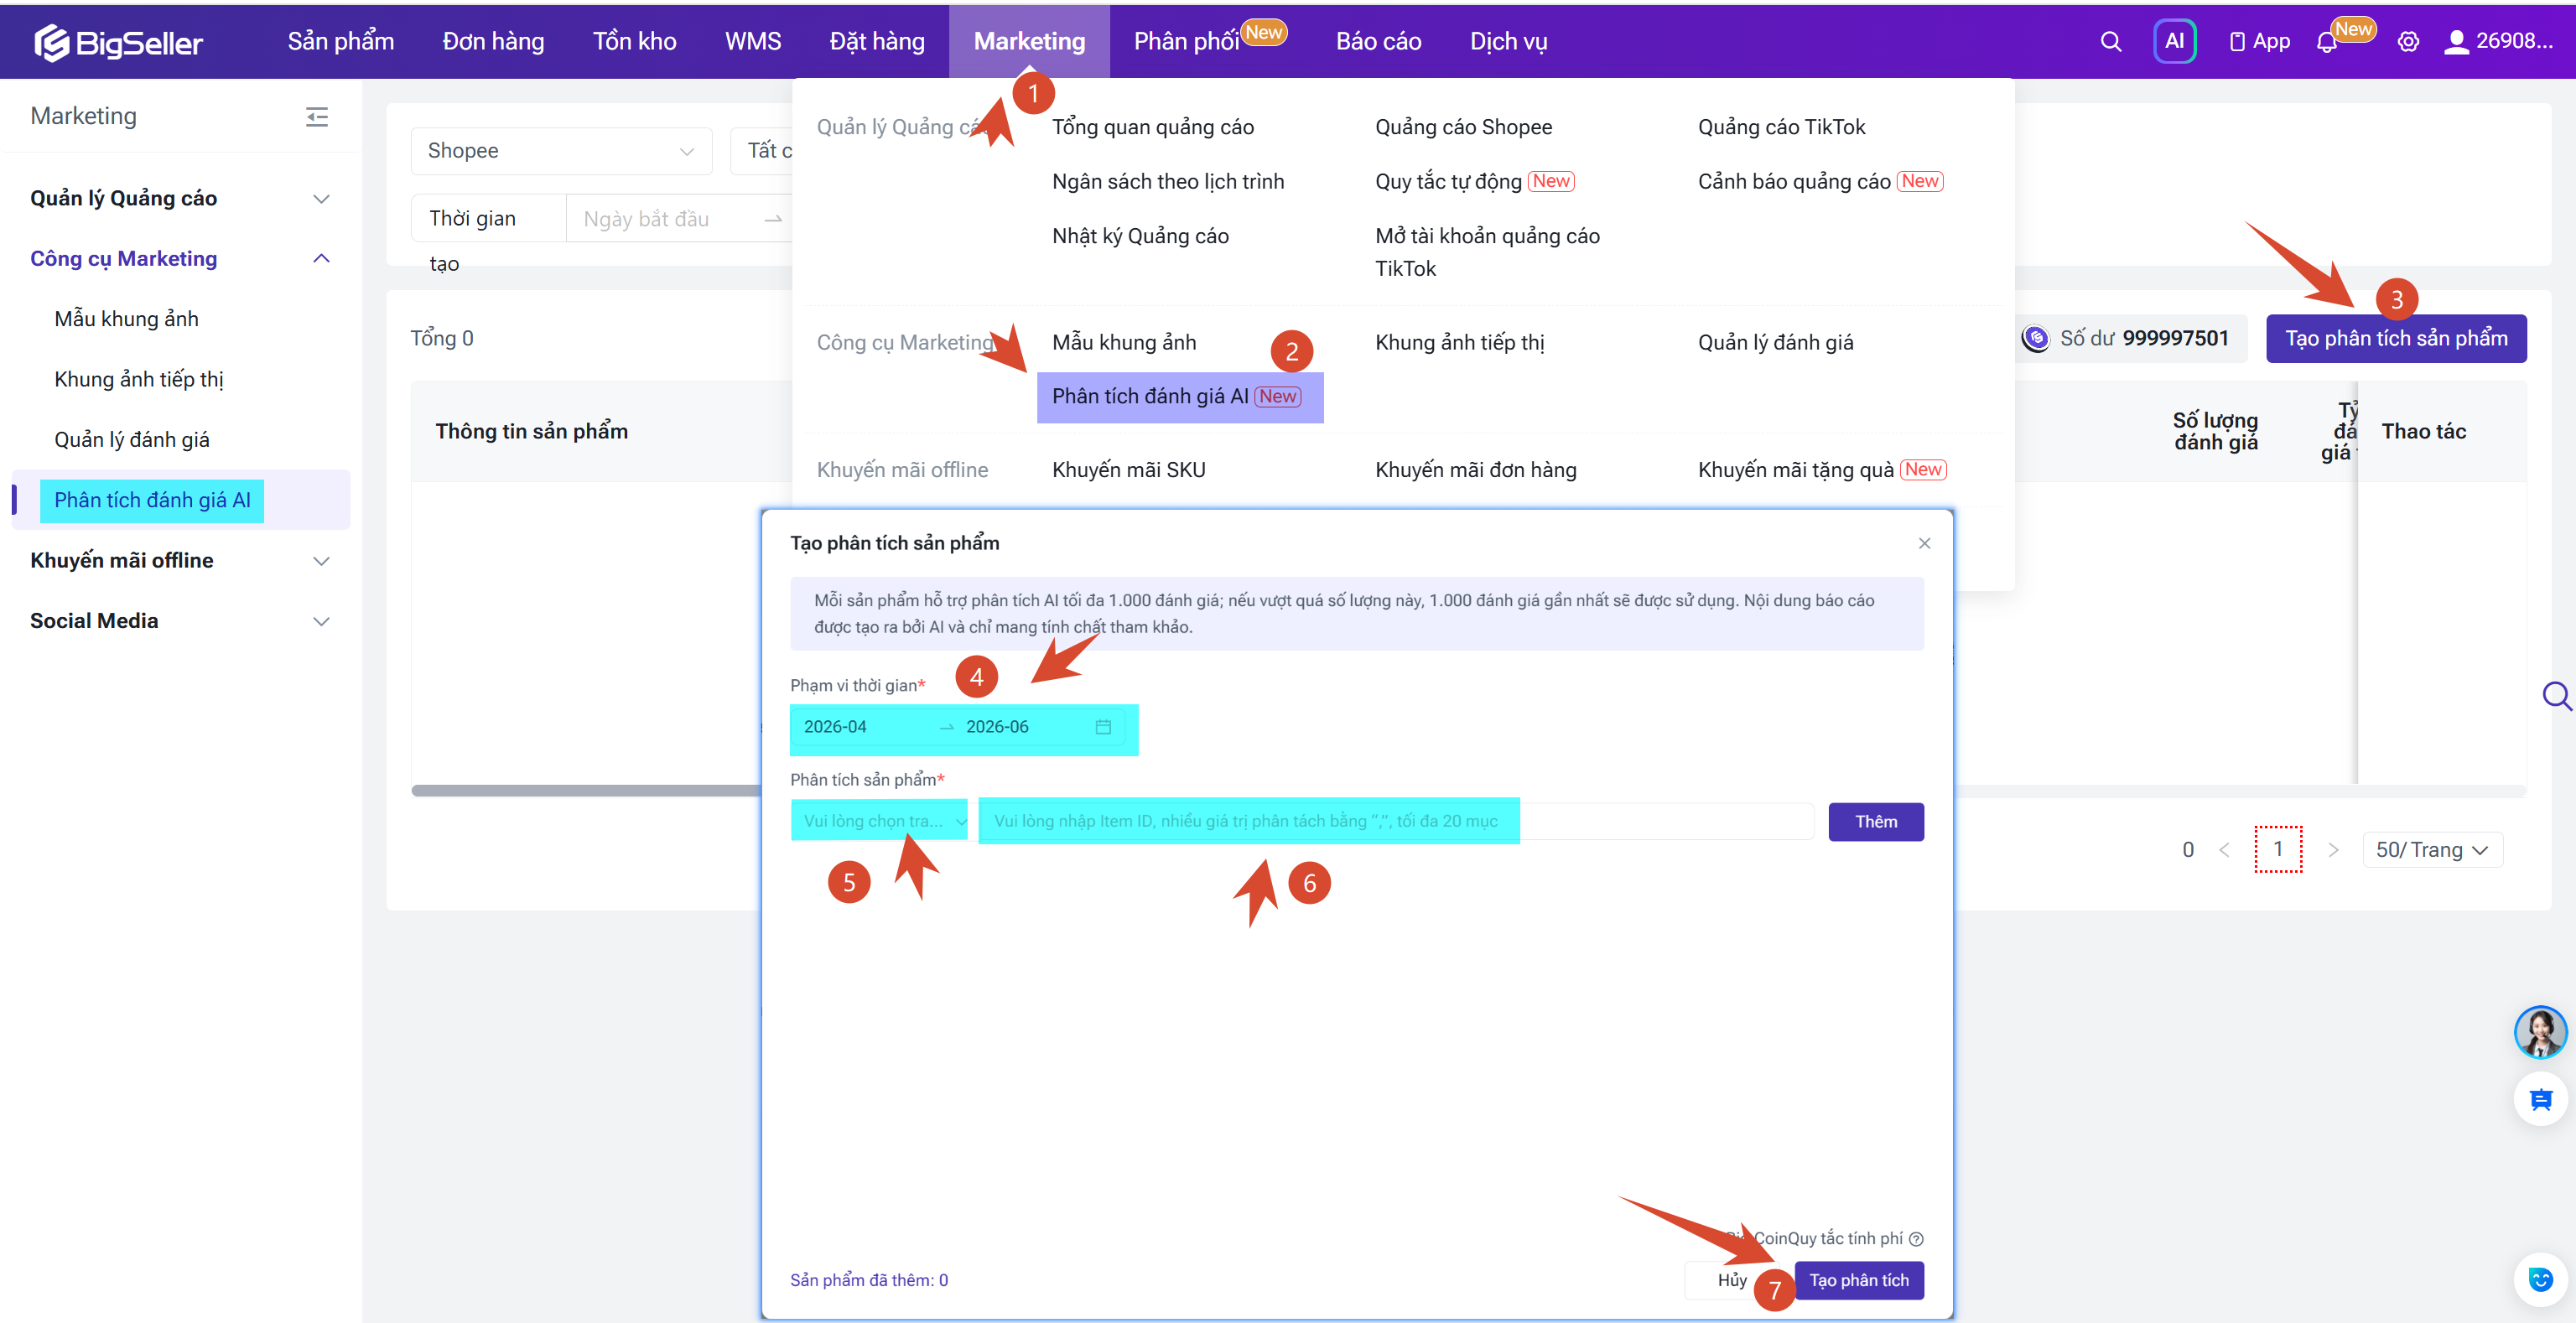Click the Thêm button

[1875, 822]
